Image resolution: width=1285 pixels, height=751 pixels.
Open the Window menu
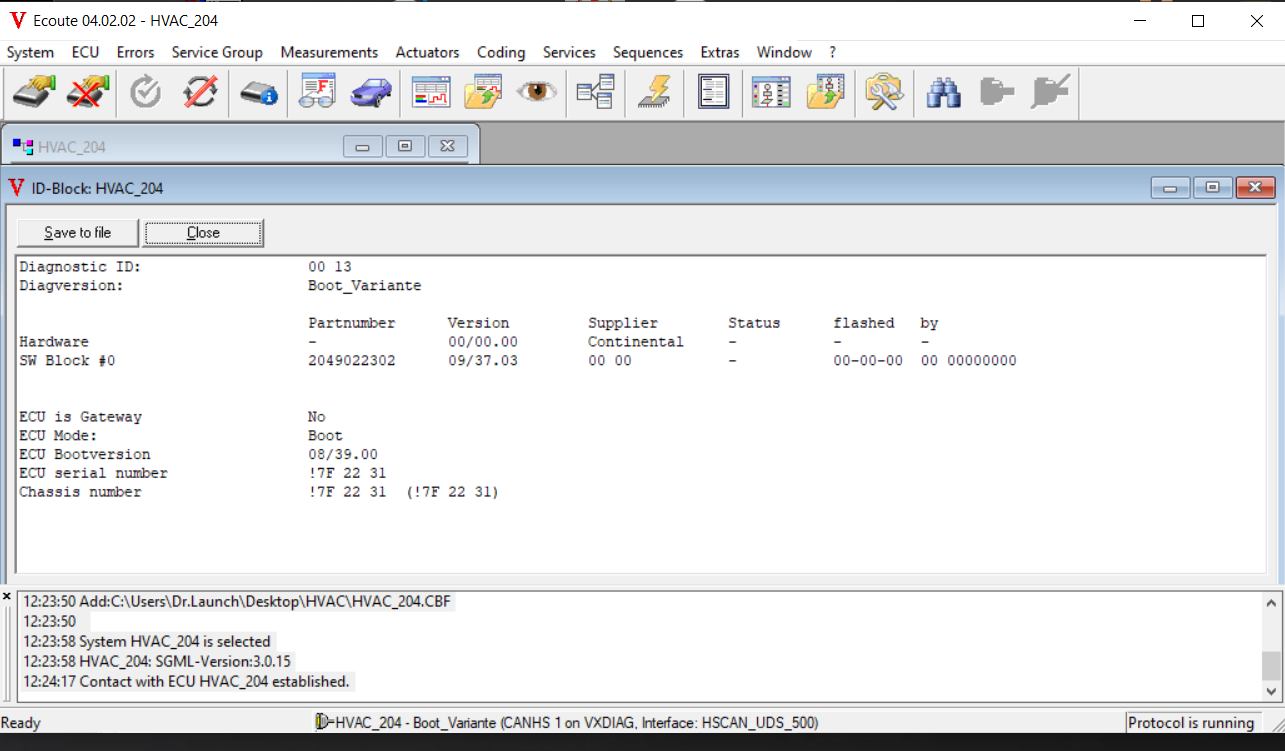click(784, 52)
